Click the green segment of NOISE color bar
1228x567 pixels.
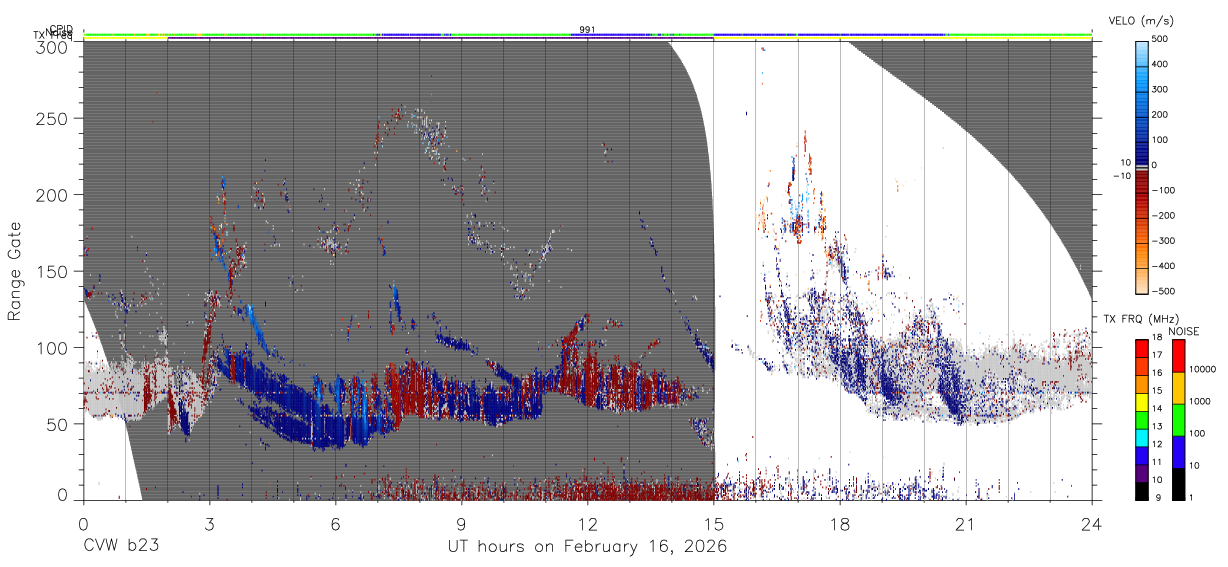click(x=1178, y=419)
